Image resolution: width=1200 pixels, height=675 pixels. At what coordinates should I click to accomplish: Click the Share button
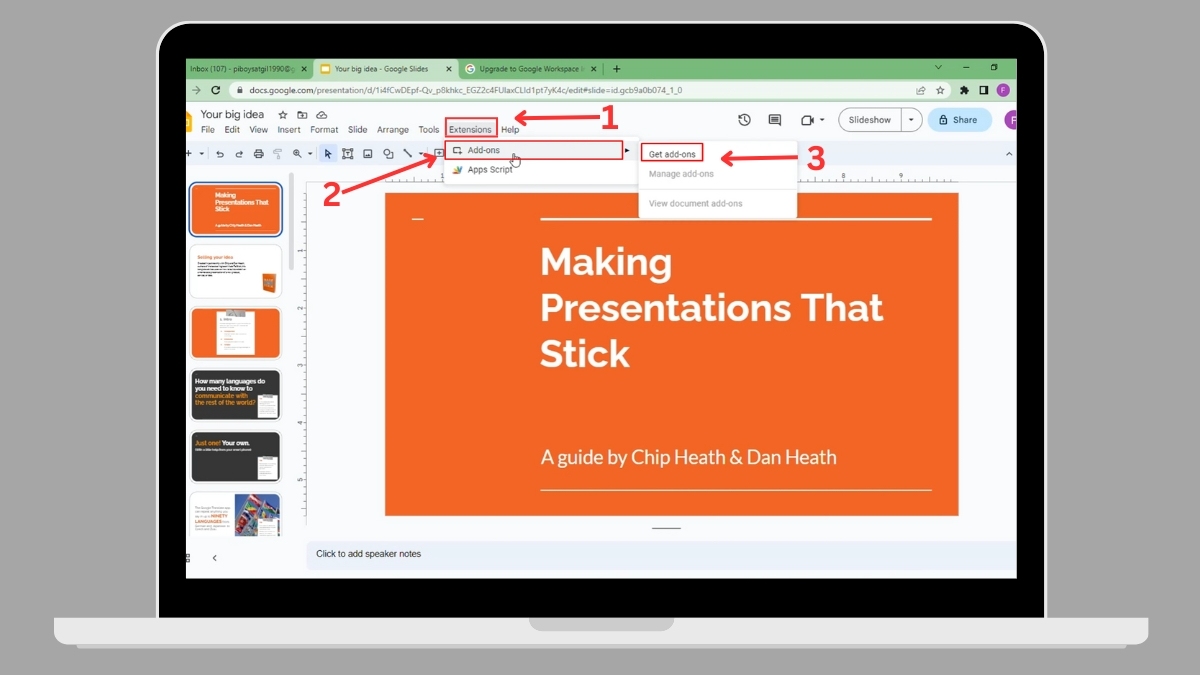(x=958, y=120)
